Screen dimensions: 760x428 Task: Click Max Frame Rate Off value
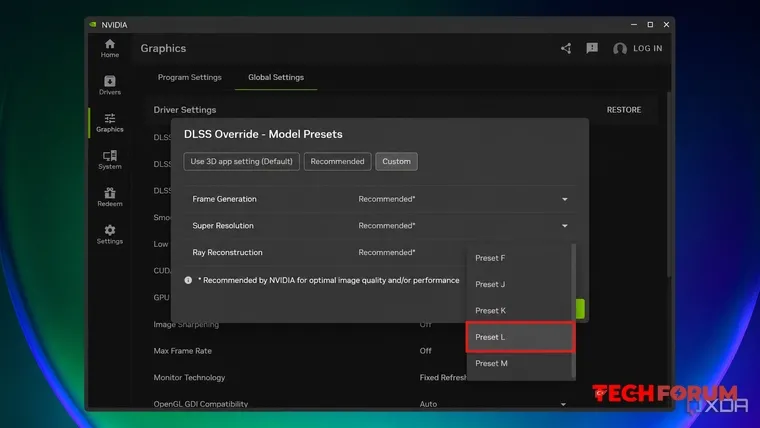point(426,351)
